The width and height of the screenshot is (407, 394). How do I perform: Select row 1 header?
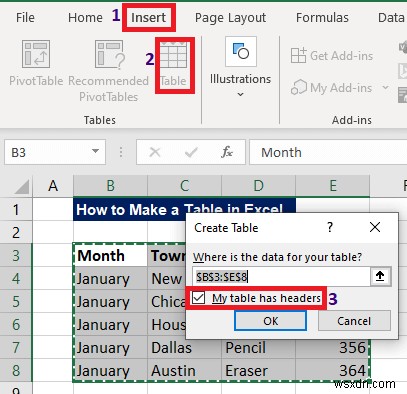coord(16,210)
